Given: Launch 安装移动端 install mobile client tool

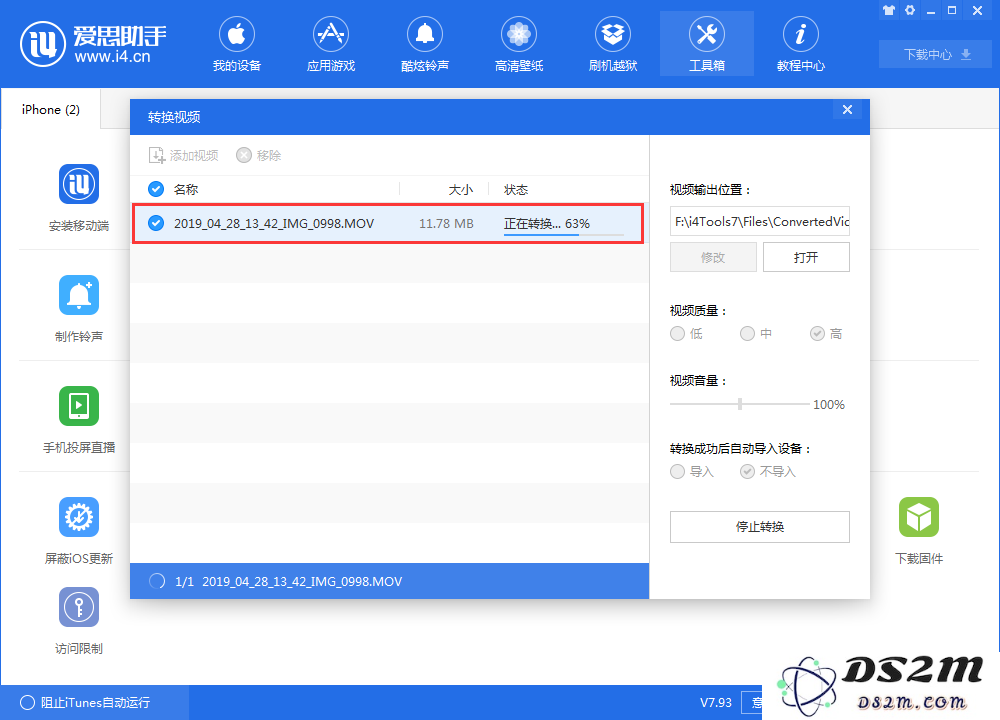Looking at the screenshot, I should pyautogui.click(x=79, y=198).
